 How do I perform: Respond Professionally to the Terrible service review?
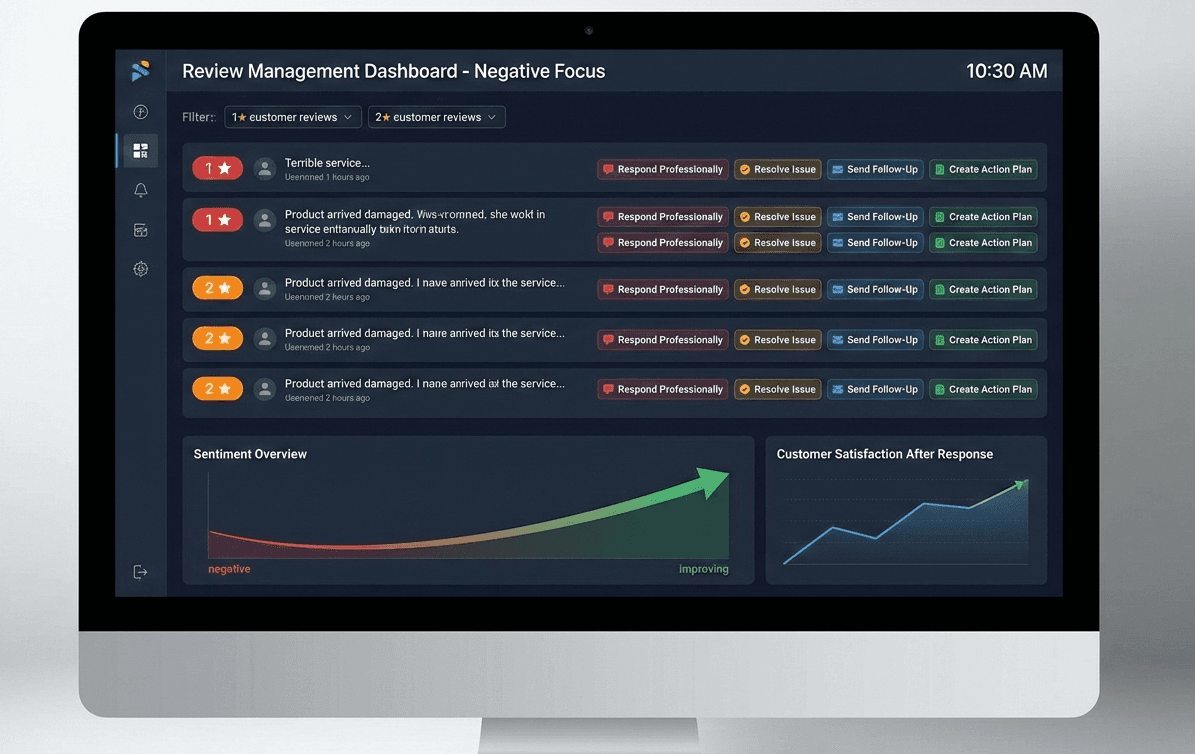click(662, 168)
